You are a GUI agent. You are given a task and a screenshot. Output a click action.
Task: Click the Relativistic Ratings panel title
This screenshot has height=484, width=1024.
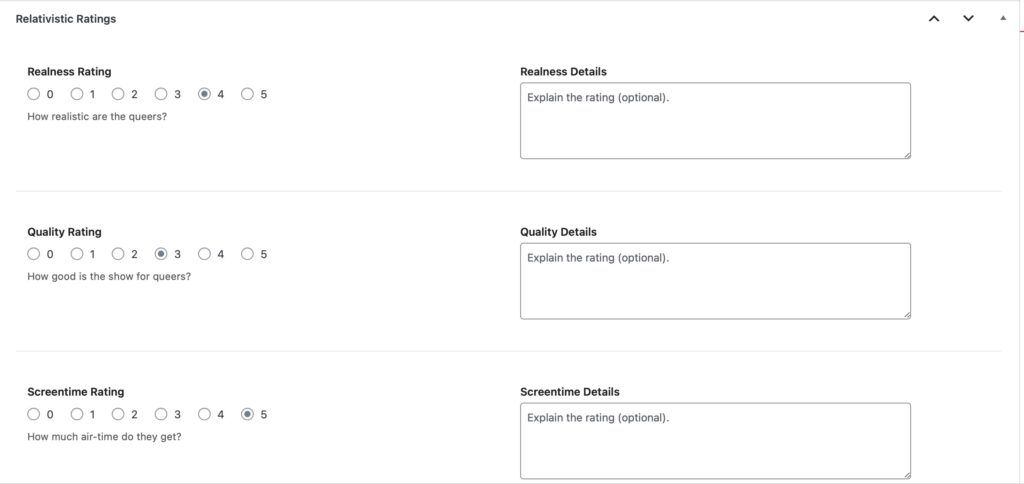click(x=66, y=18)
